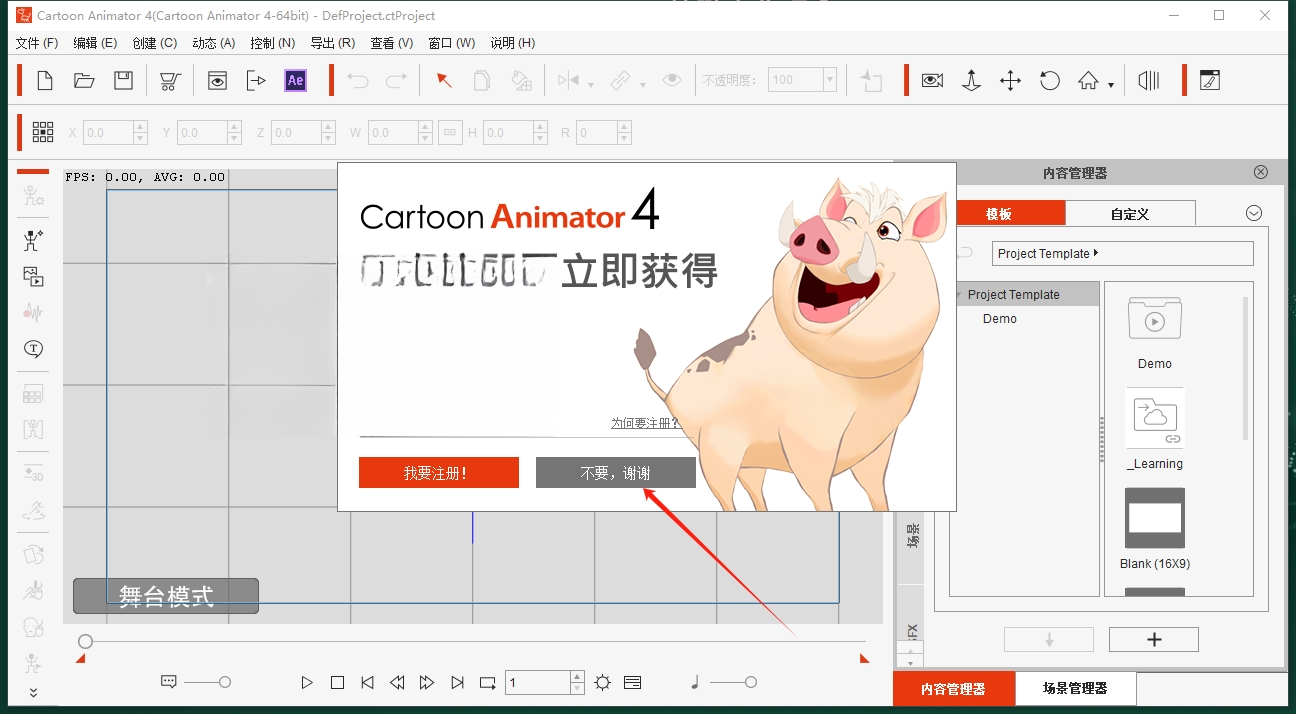This screenshot has height=714, width=1296.
Task: Click the audio waveform sidebar icon
Action: coord(33,312)
